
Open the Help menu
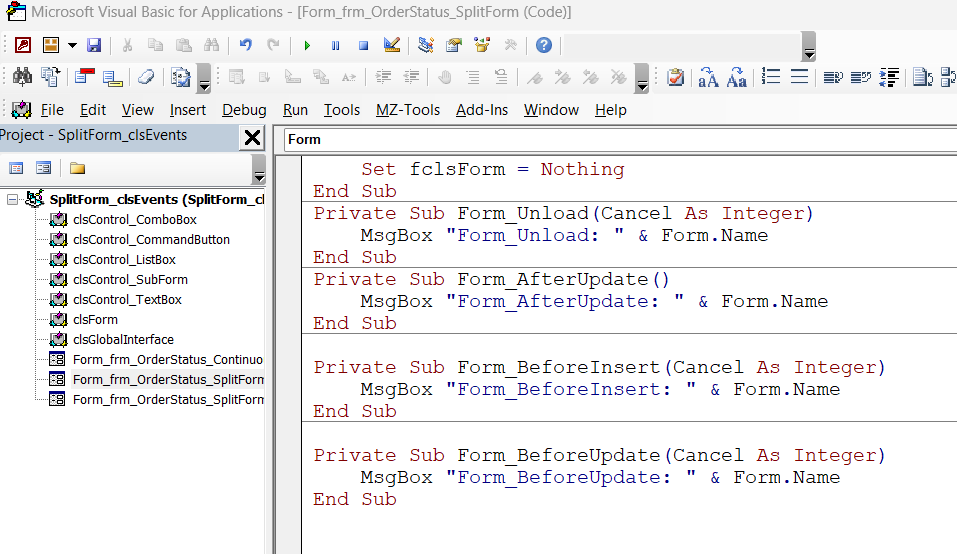point(610,110)
